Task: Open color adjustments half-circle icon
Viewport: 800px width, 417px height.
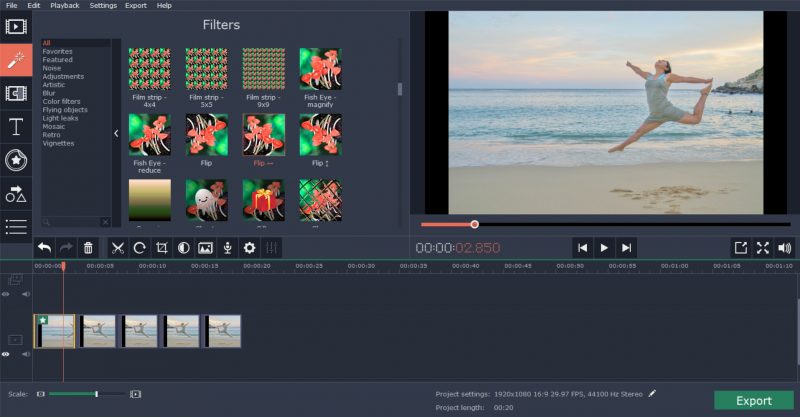Action: (x=184, y=248)
